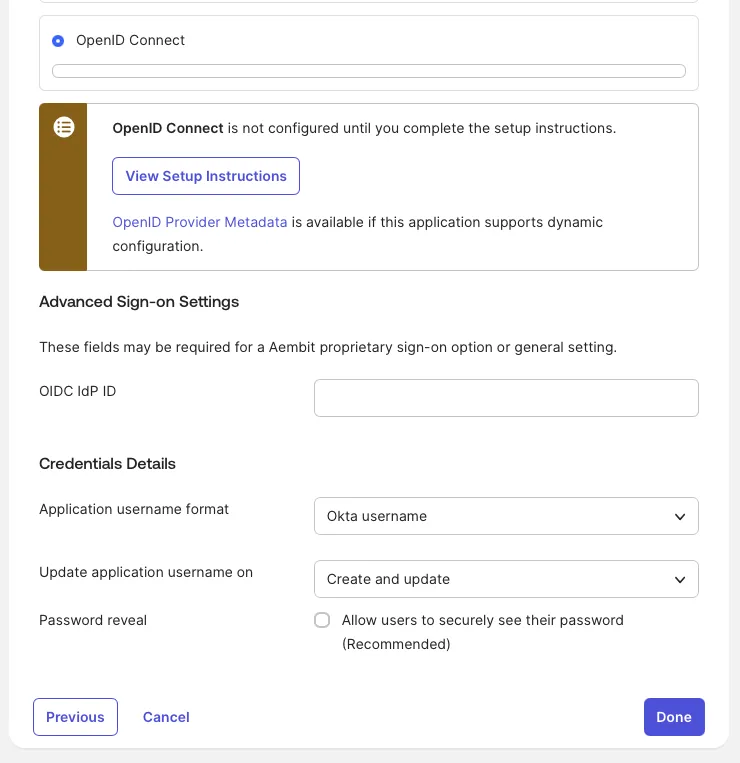Open the OpenID Provider Metadata link
Screen dimensions: 740x763
200,222
